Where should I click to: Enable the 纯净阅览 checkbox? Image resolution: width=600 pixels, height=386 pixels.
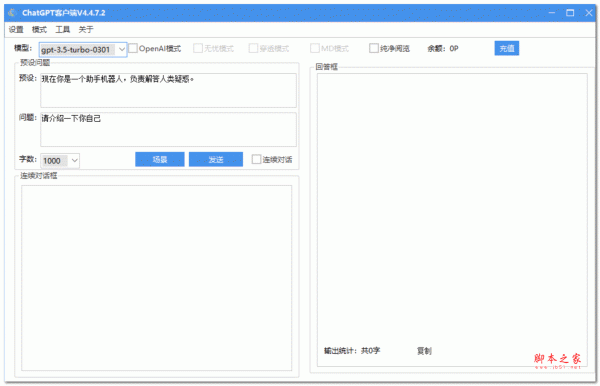pos(374,48)
